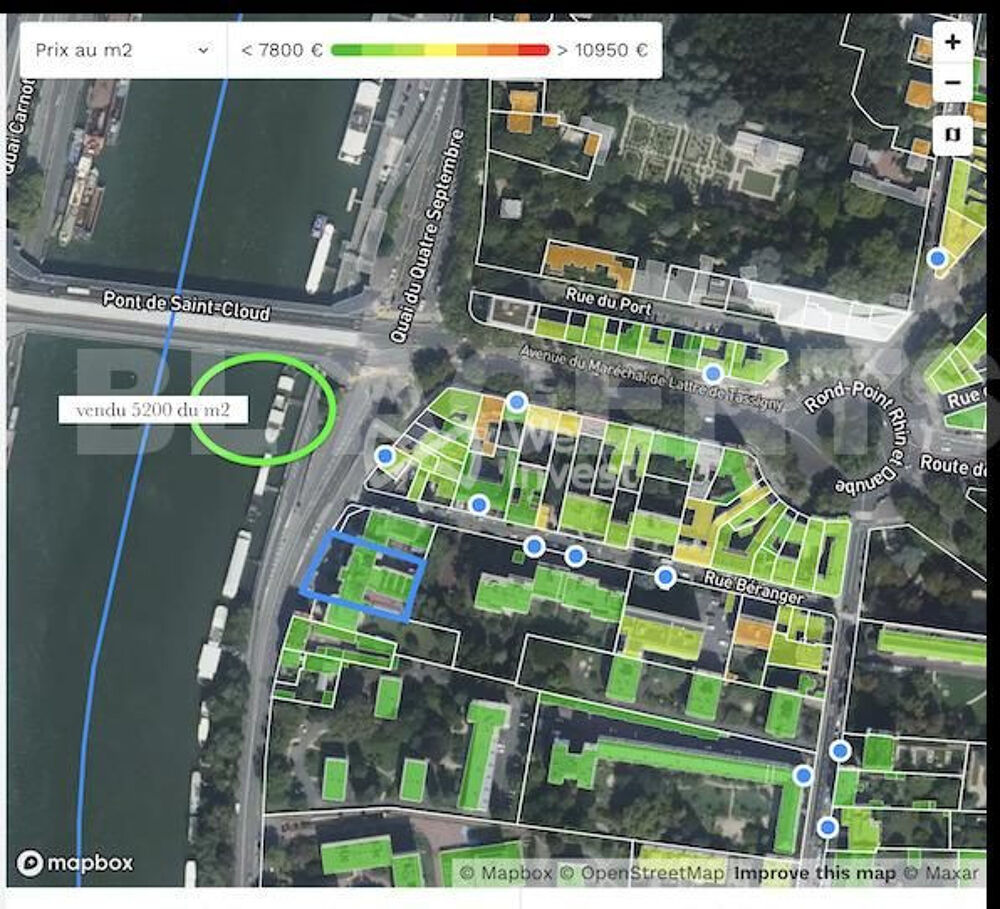Image resolution: width=1000 pixels, height=909 pixels.
Task: Open the © Mapbox attribution link
Action: click(x=505, y=873)
